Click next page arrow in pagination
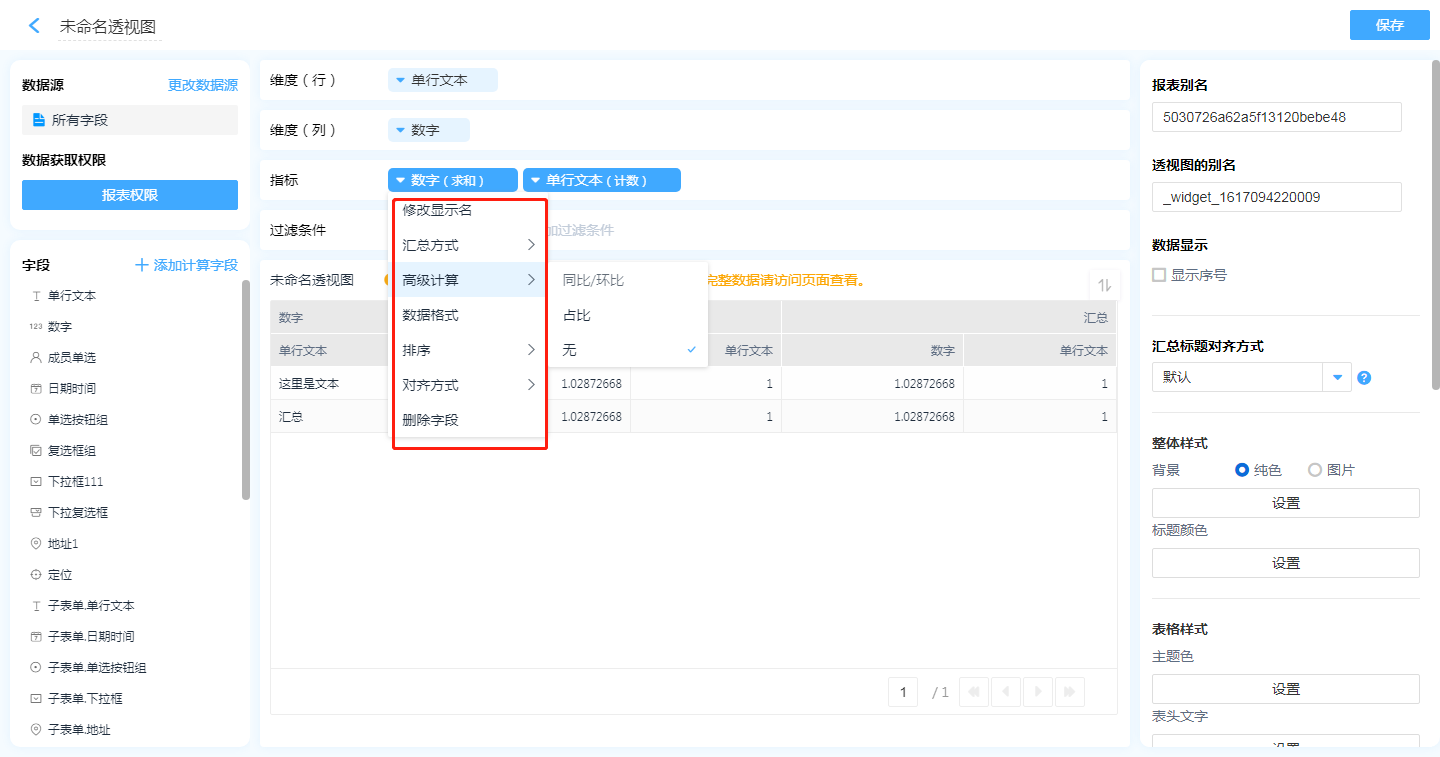The width and height of the screenshot is (1440, 757). [1038, 691]
